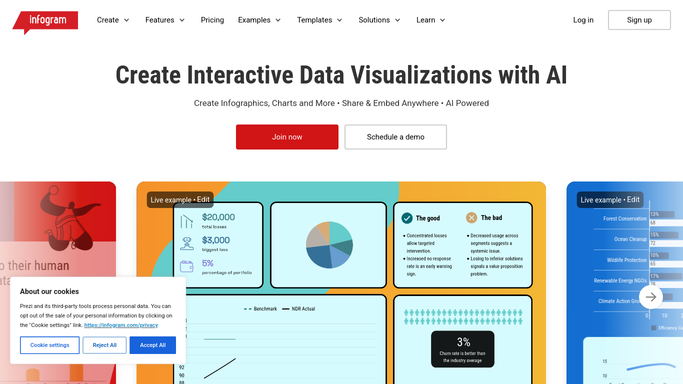Open the Solutions menu
The width and height of the screenshot is (683, 384).
(x=379, y=20)
